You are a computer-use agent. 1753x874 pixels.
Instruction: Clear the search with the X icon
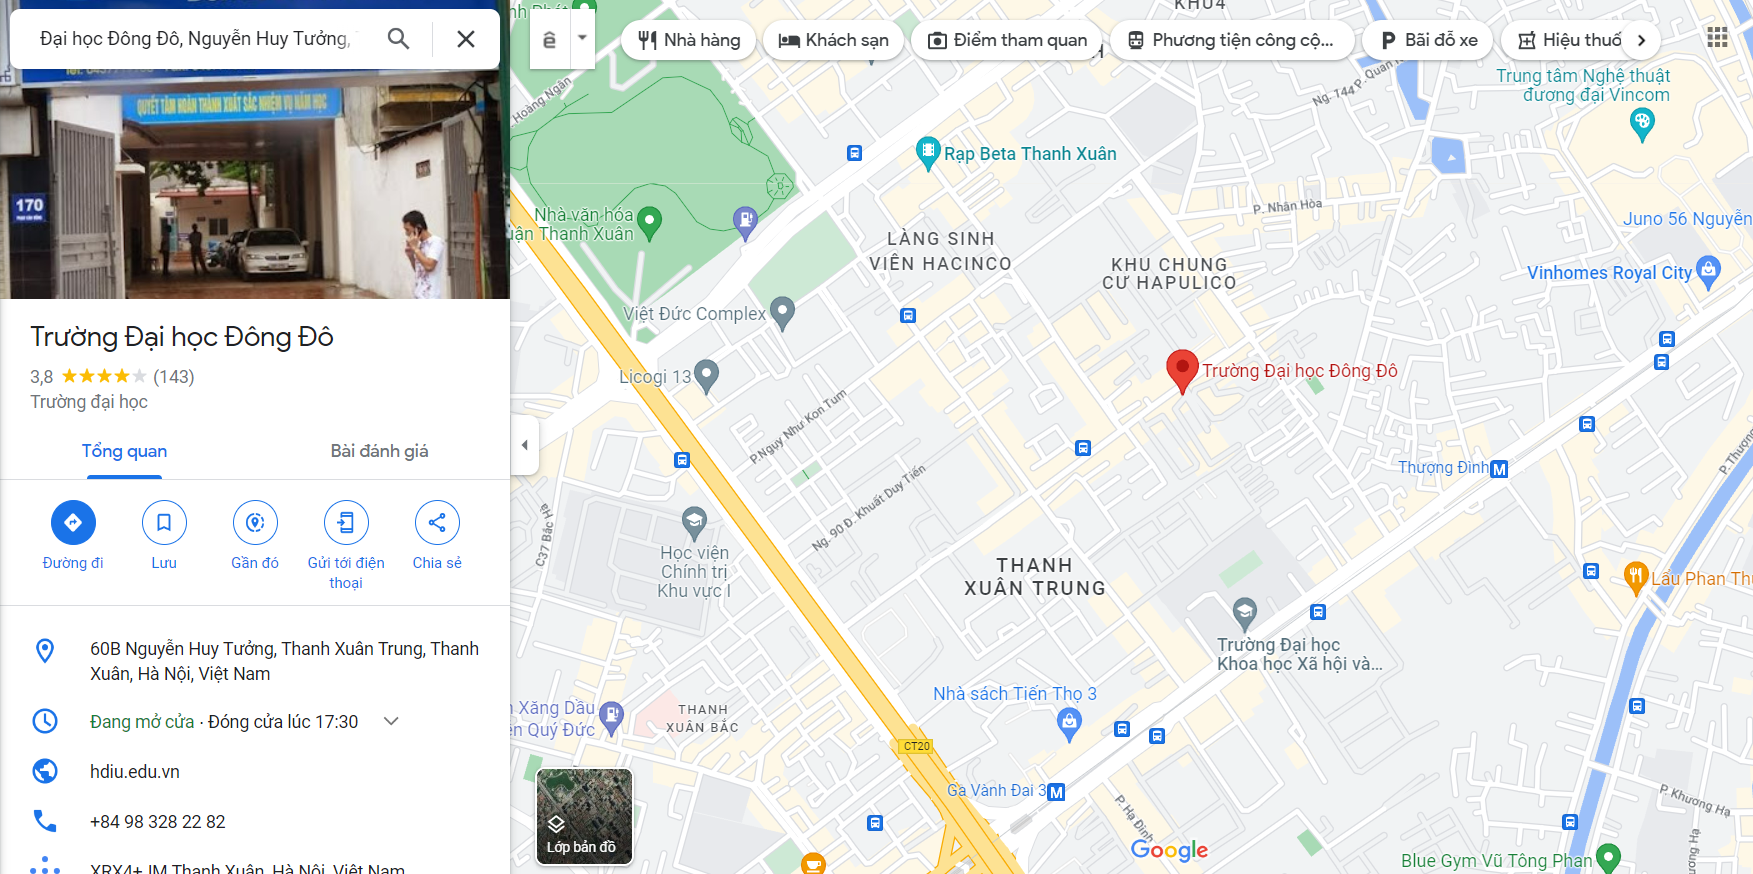pos(466,39)
